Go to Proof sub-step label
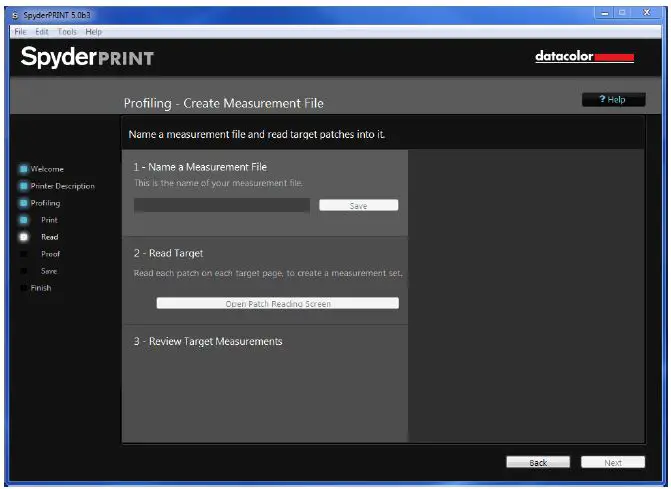Screen dimensions: 671x489 [x=50, y=254]
